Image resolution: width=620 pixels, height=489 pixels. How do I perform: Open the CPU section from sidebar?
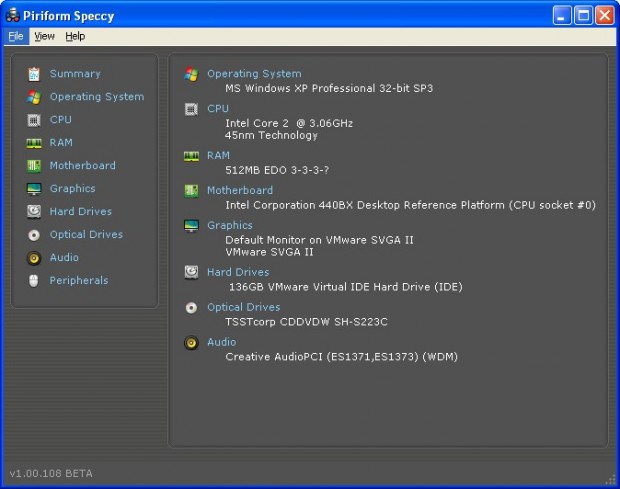coord(60,119)
